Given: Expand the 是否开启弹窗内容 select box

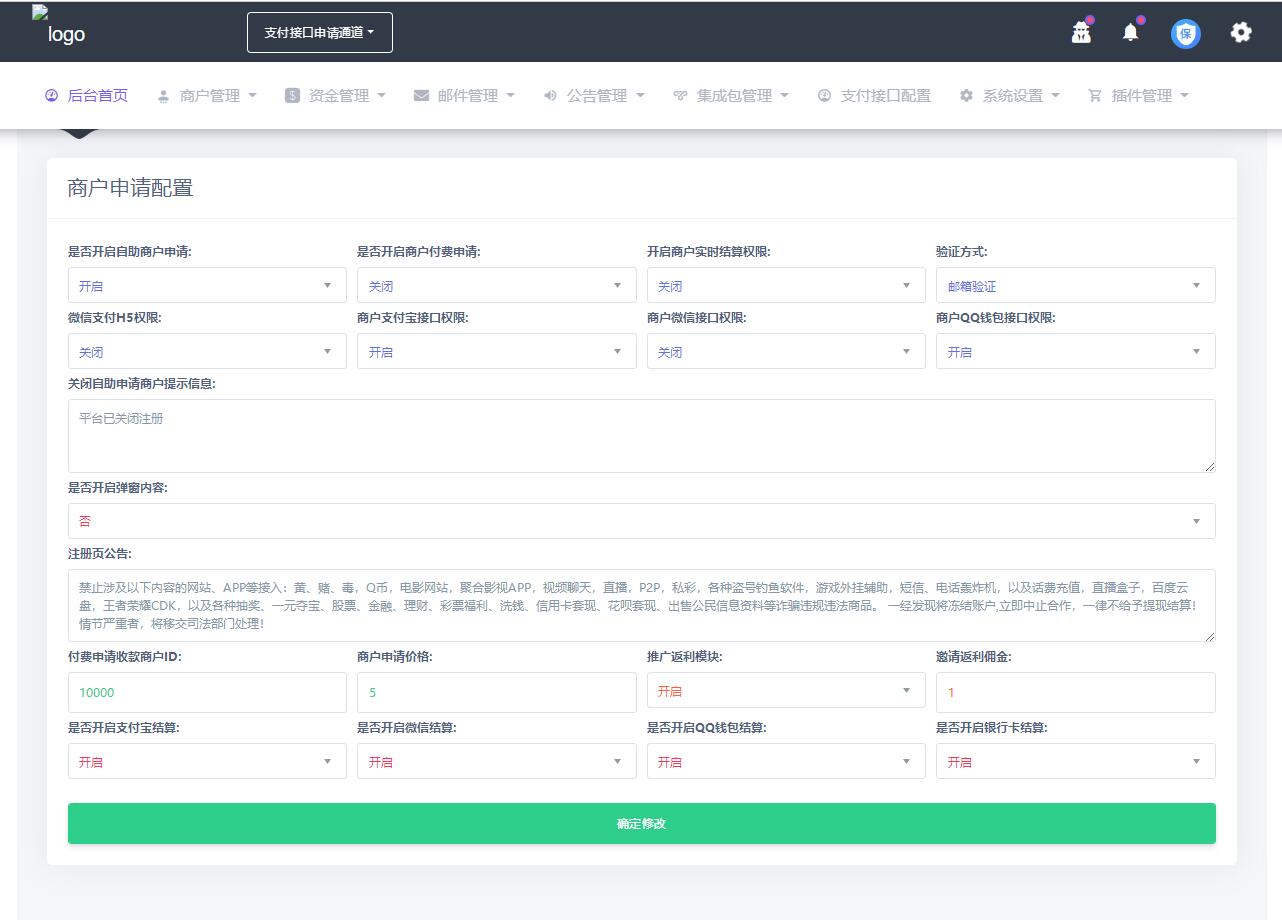Looking at the screenshot, I should click(641, 521).
